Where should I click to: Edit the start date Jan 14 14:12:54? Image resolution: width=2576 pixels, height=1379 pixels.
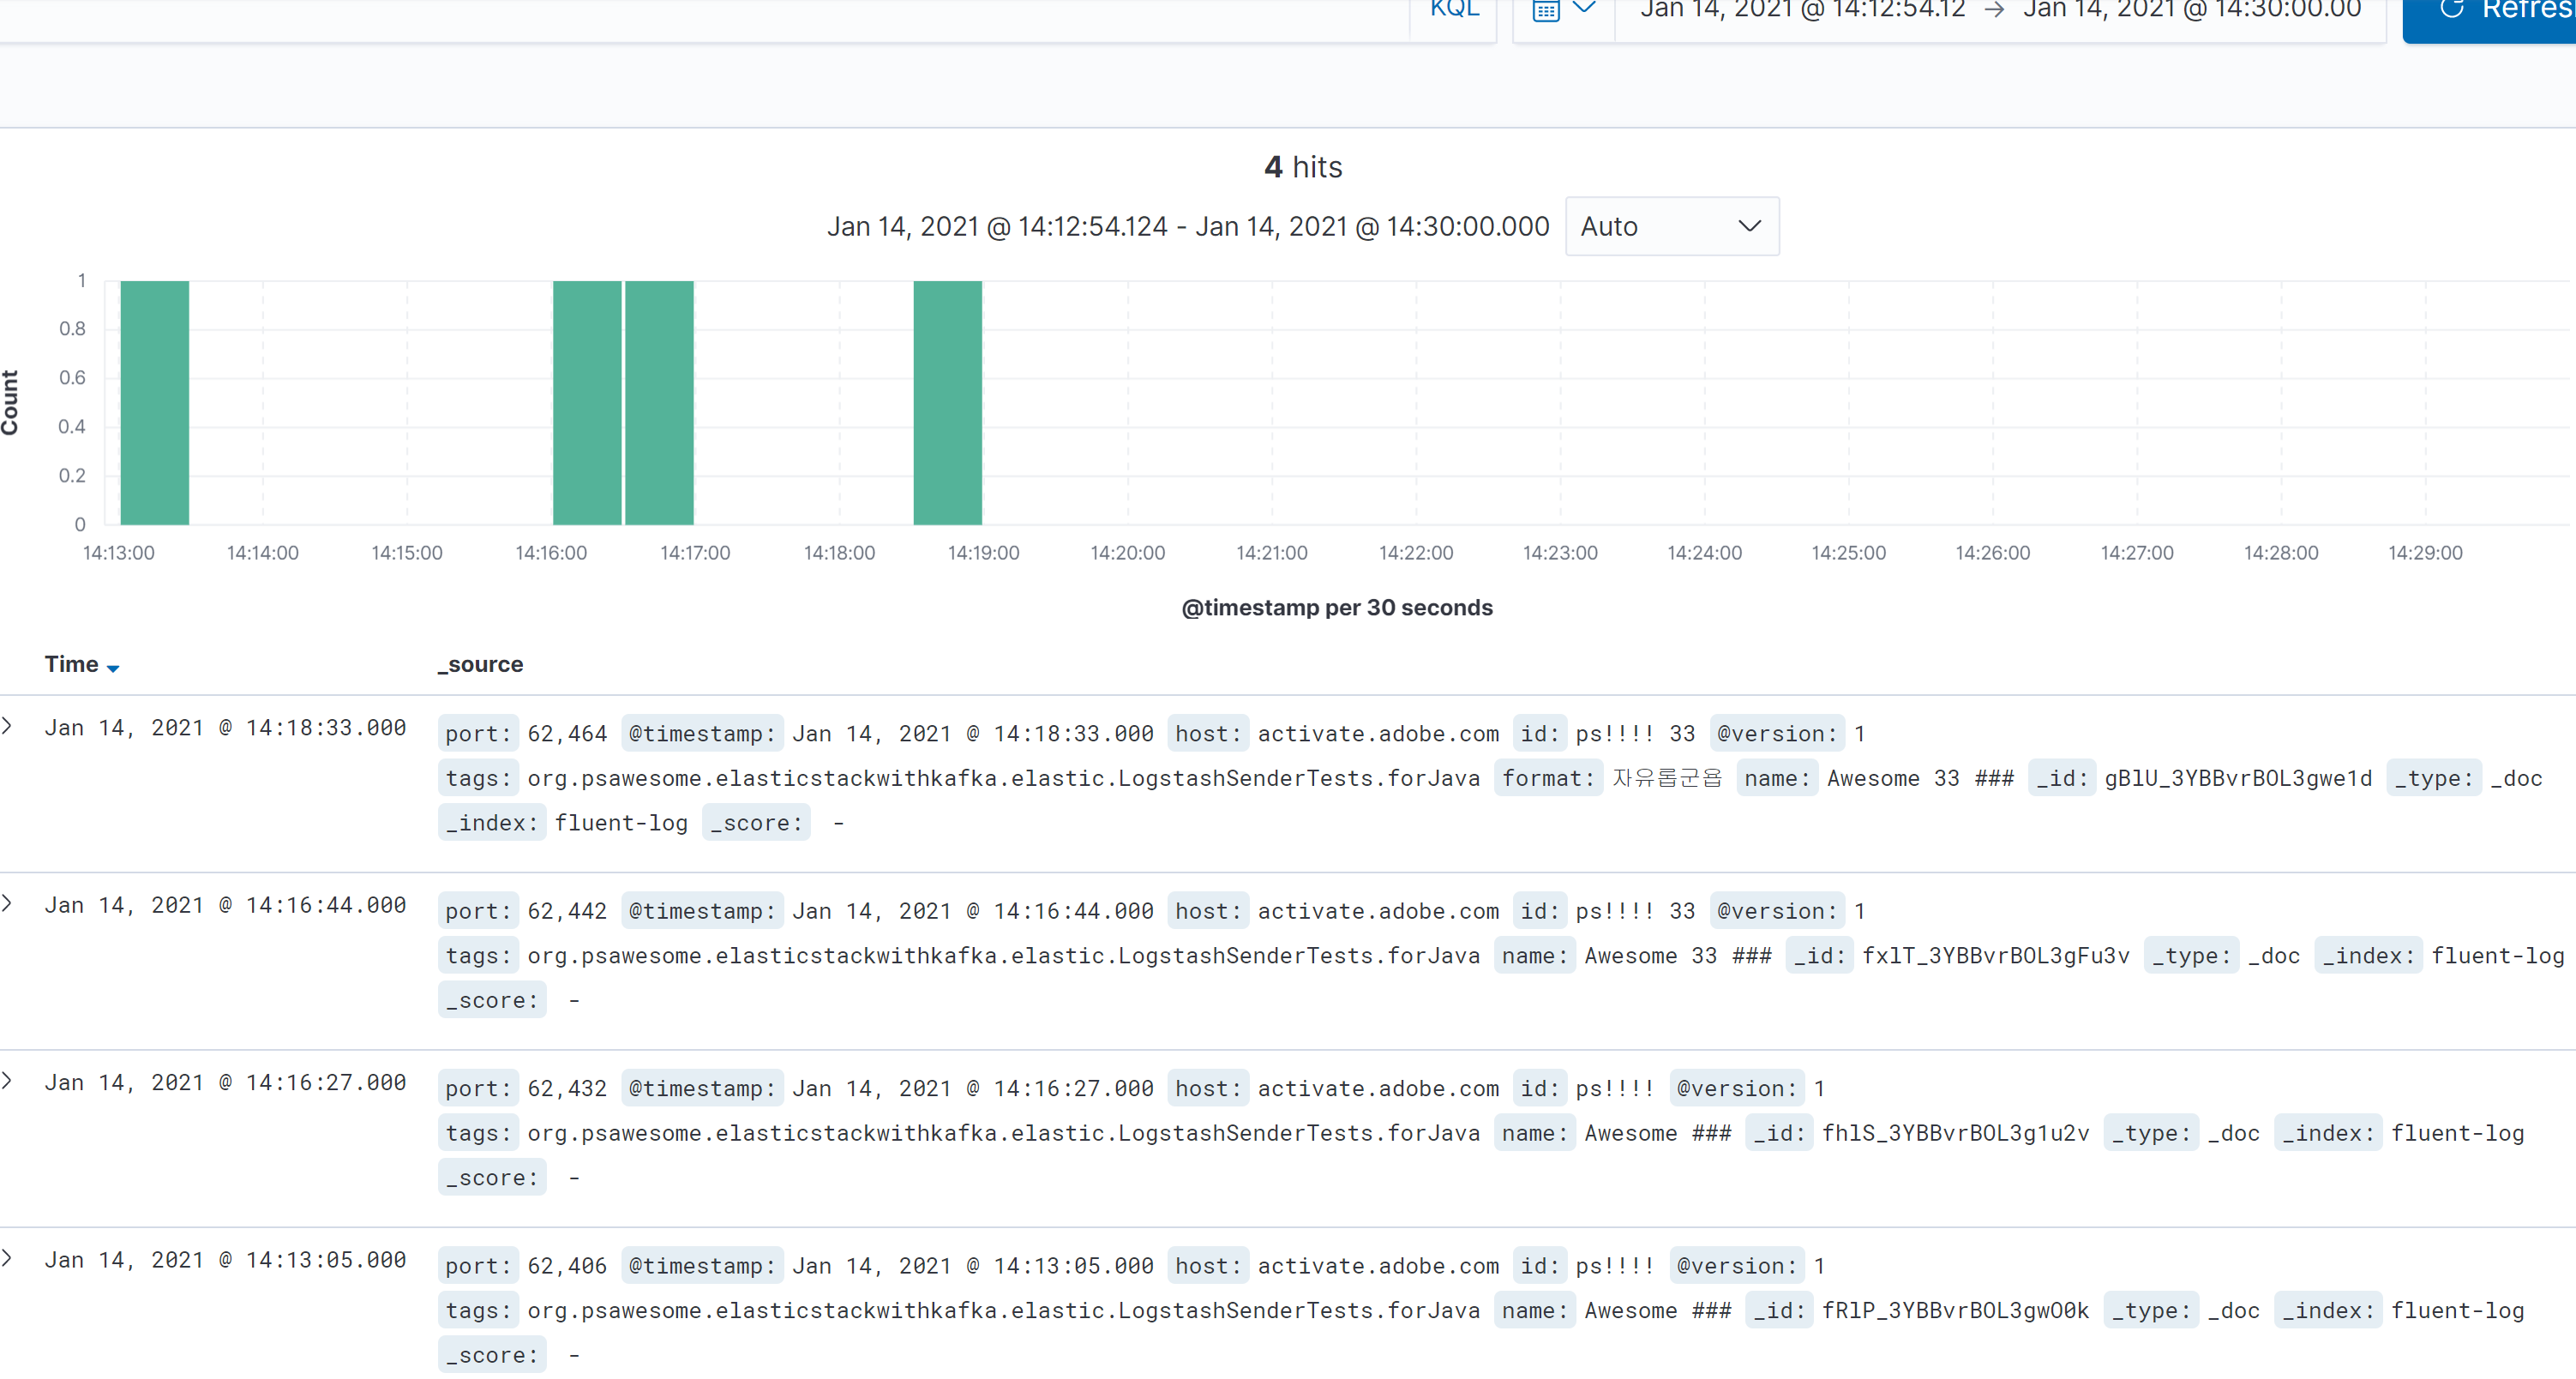point(1802,10)
